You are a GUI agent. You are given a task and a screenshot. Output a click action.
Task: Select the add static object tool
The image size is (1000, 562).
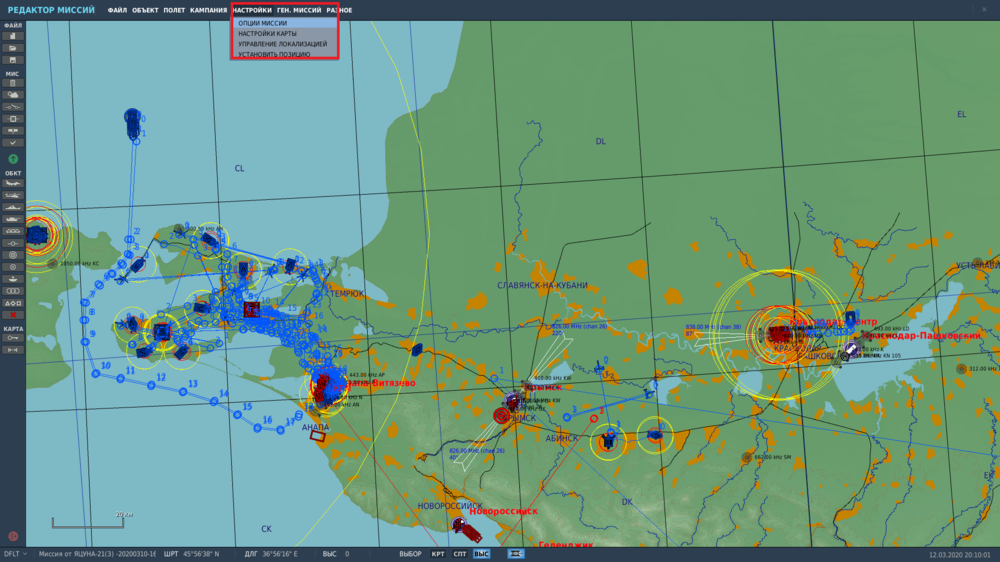[x=13, y=231]
